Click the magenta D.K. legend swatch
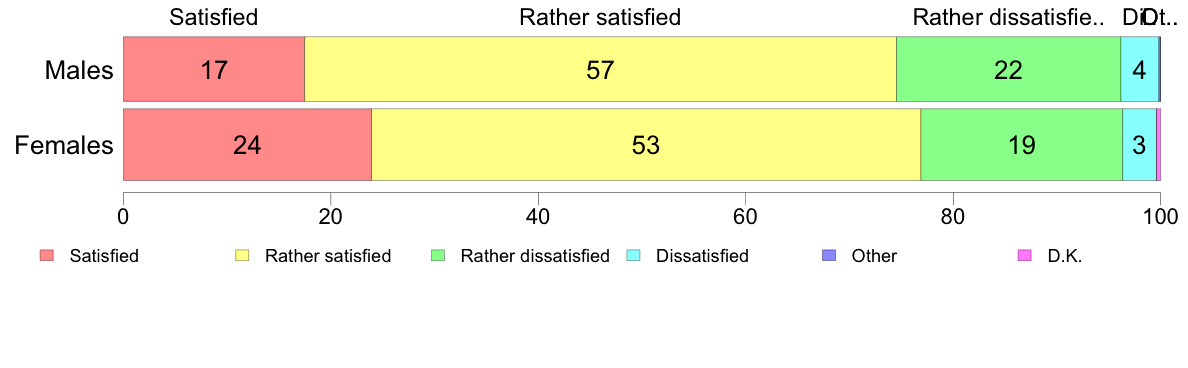The width and height of the screenshot is (1188, 368). click(x=1024, y=256)
